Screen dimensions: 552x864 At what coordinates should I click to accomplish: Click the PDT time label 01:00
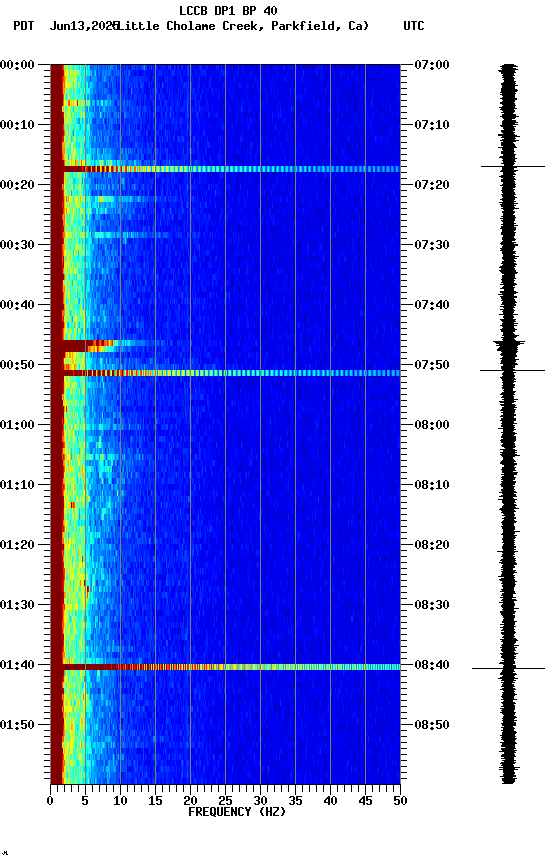coord(17,425)
